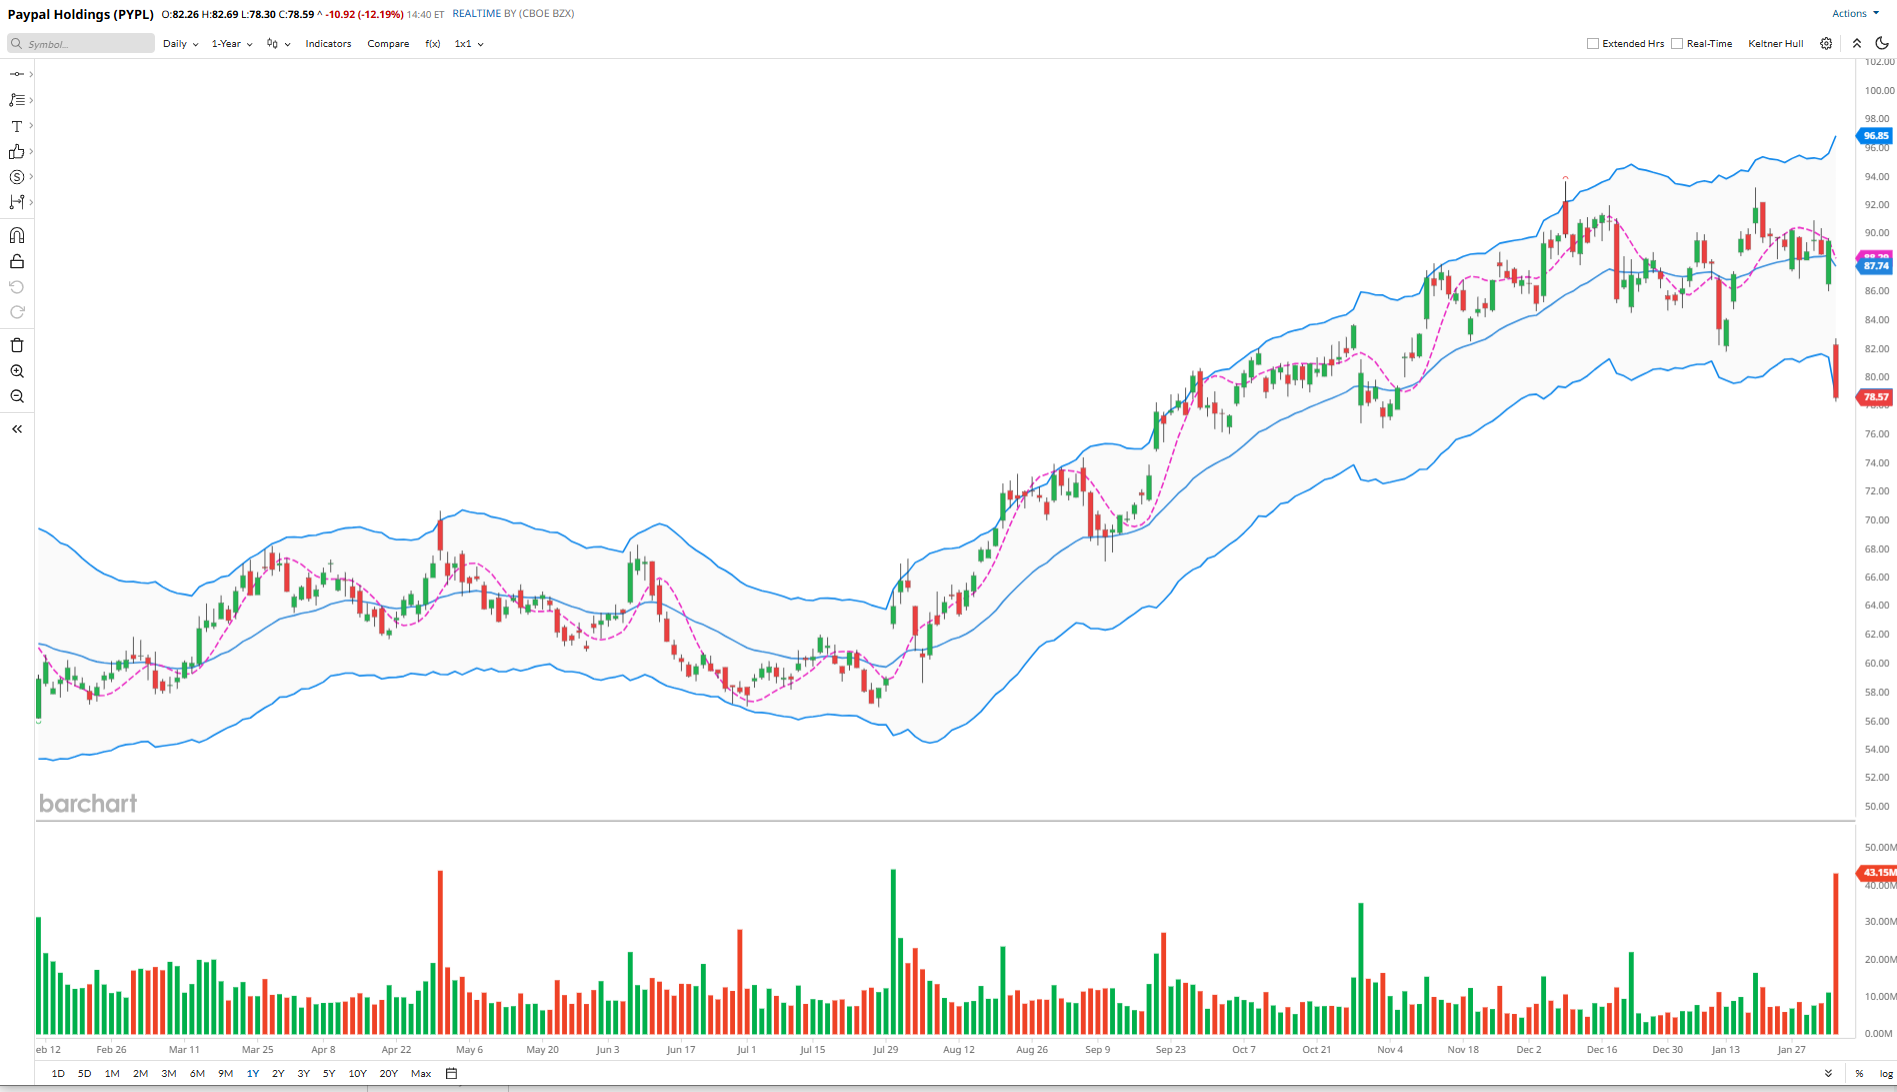The height and width of the screenshot is (1092, 1897).
Task: Open the custom date range calendar icon
Action: pyautogui.click(x=451, y=1073)
